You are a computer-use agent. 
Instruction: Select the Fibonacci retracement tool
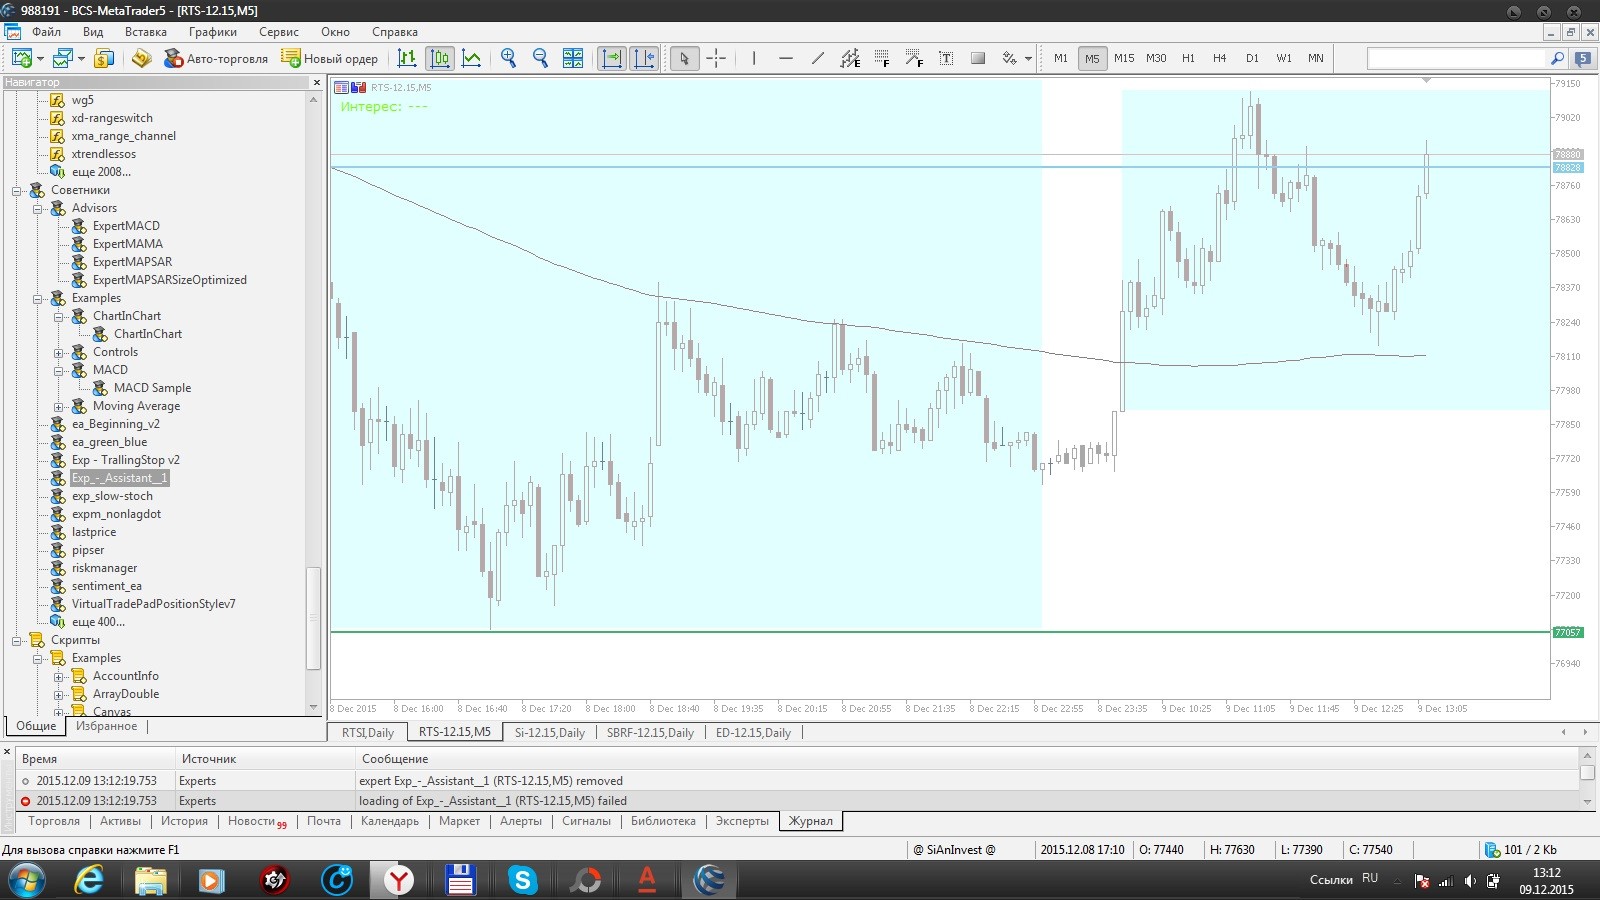click(x=882, y=58)
